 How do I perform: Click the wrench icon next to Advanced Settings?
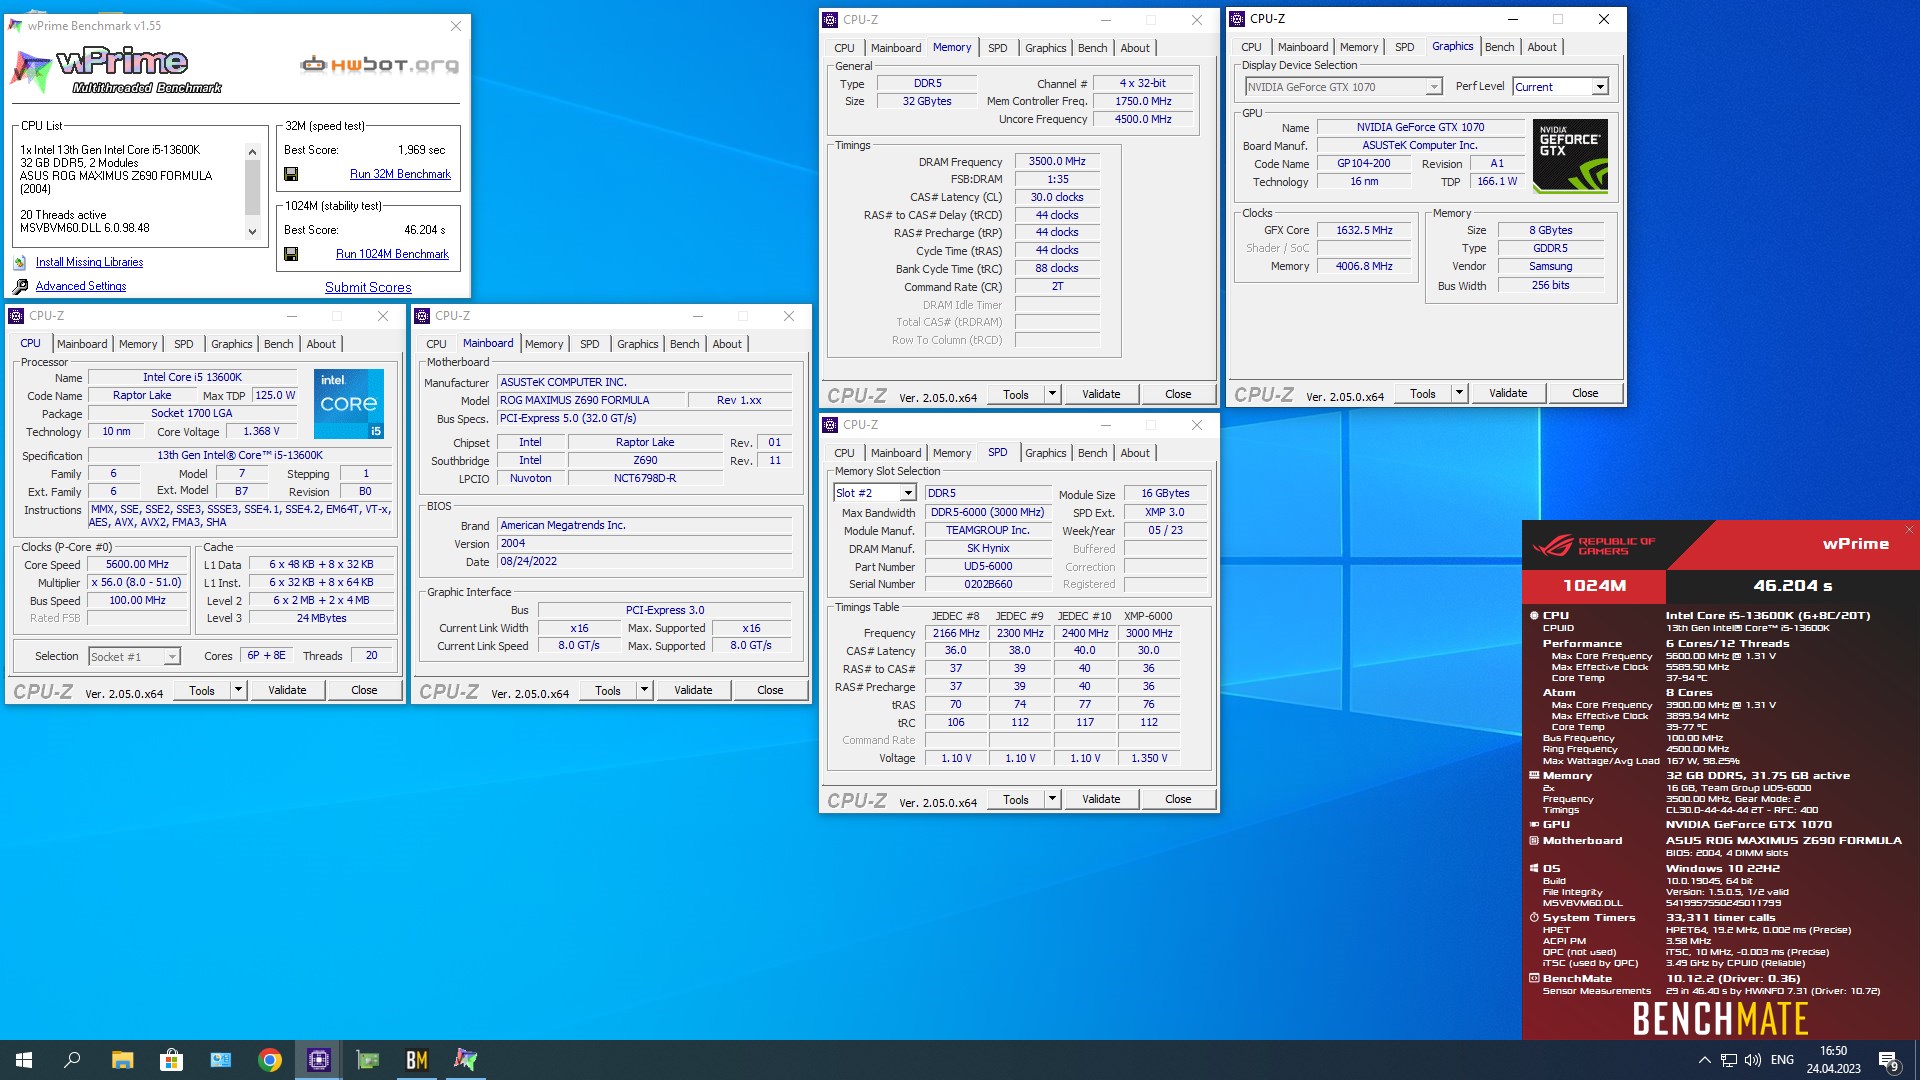[x=20, y=287]
